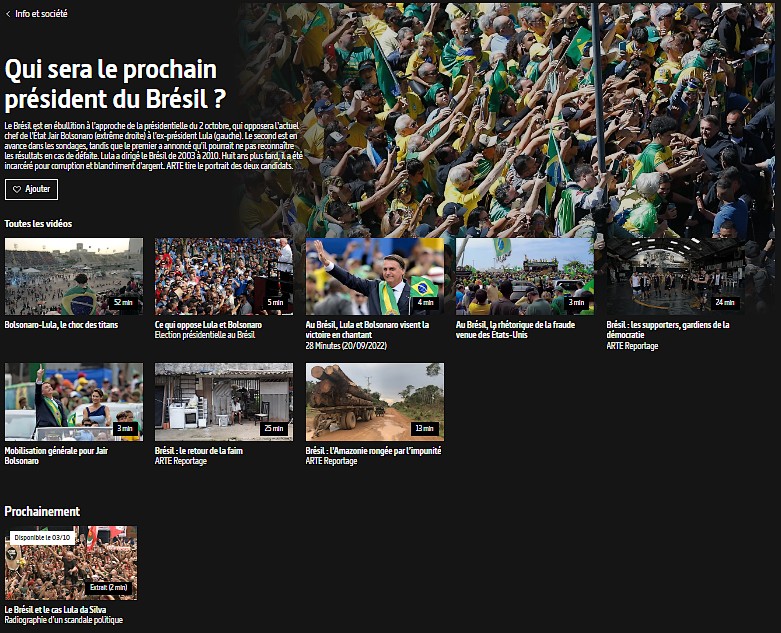Add this collection with the Ajouter button
781x633 pixels.
click(31, 189)
